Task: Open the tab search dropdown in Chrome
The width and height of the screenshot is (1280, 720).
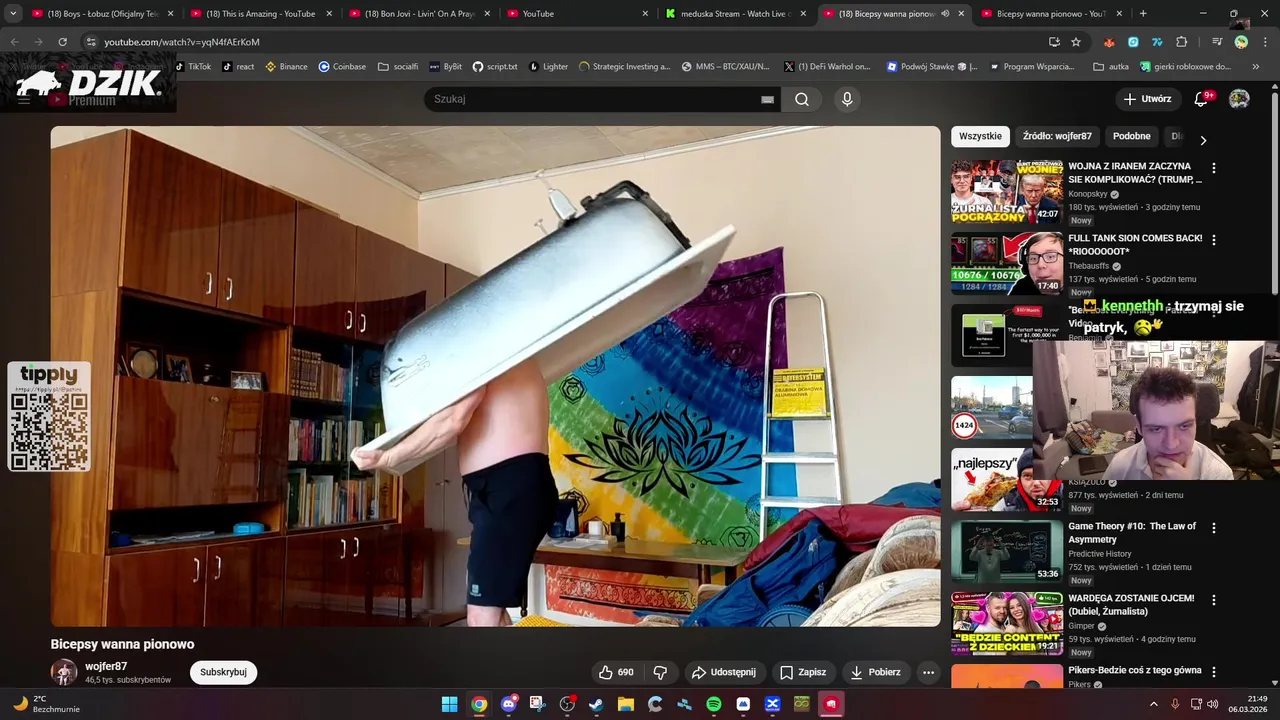Action: pos(13,14)
